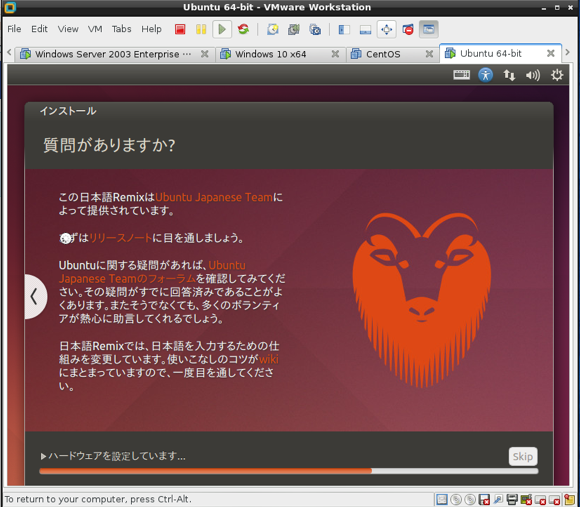Go to the previous installer slide arrow
The image size is (580, 507).
(x=35, y=296)
